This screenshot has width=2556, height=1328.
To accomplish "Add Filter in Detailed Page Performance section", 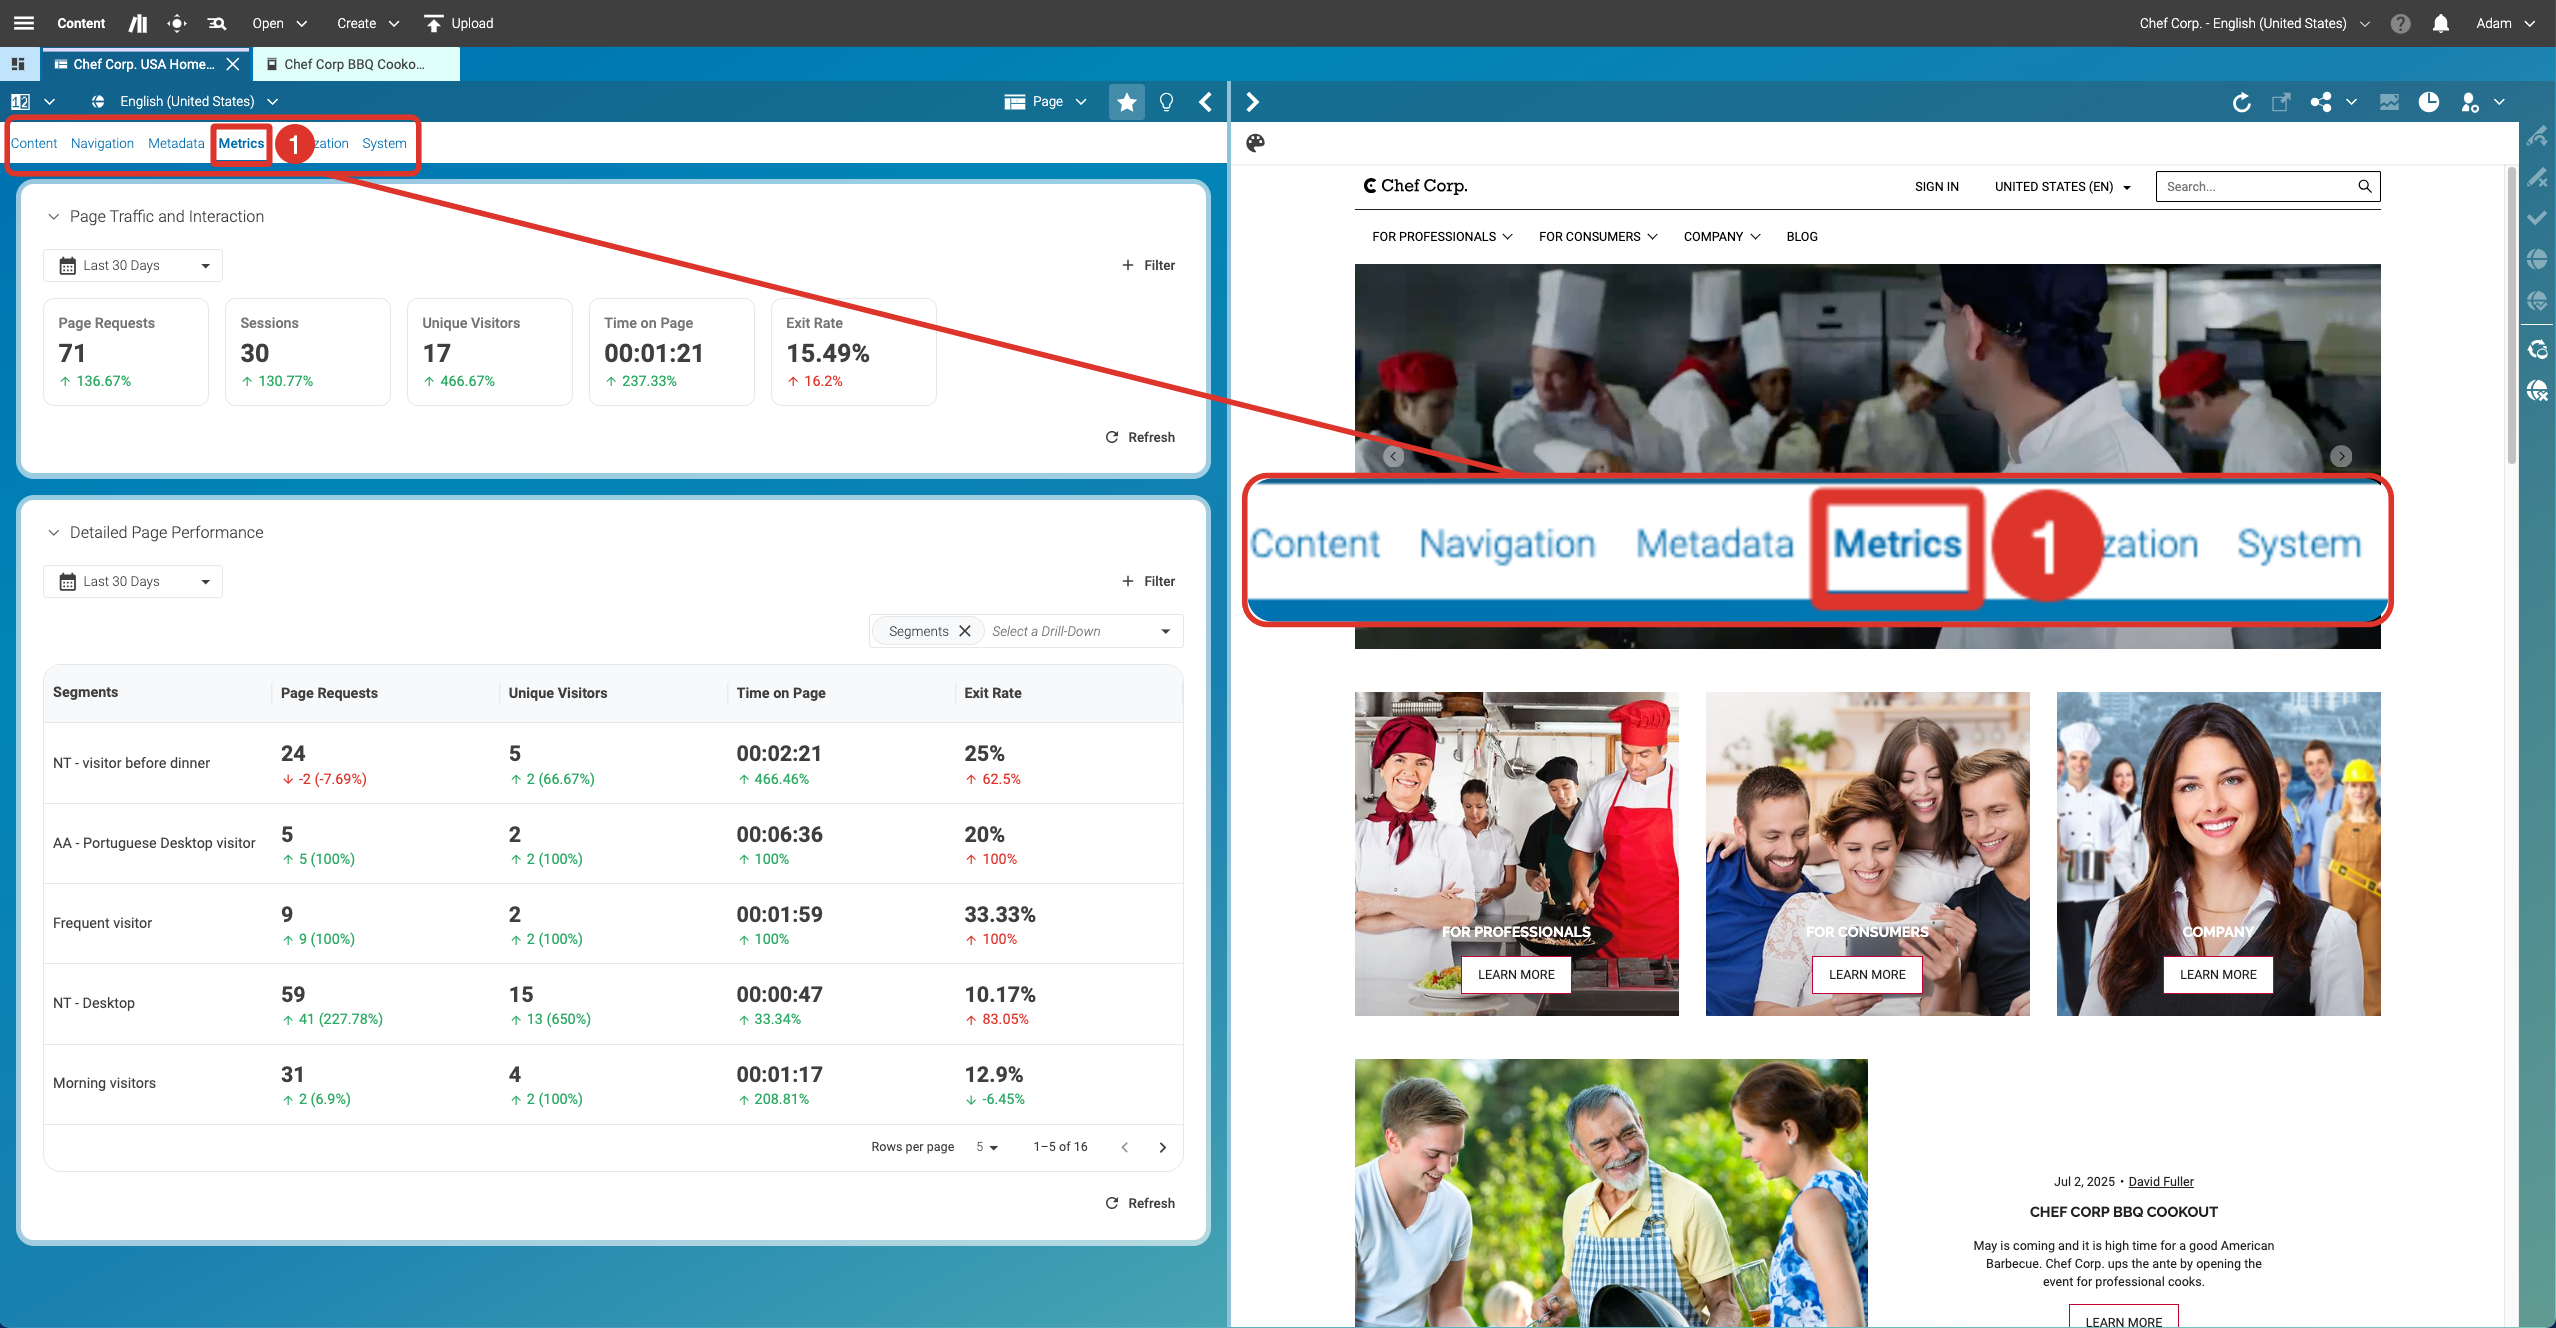I will (x=1148, y=581).
